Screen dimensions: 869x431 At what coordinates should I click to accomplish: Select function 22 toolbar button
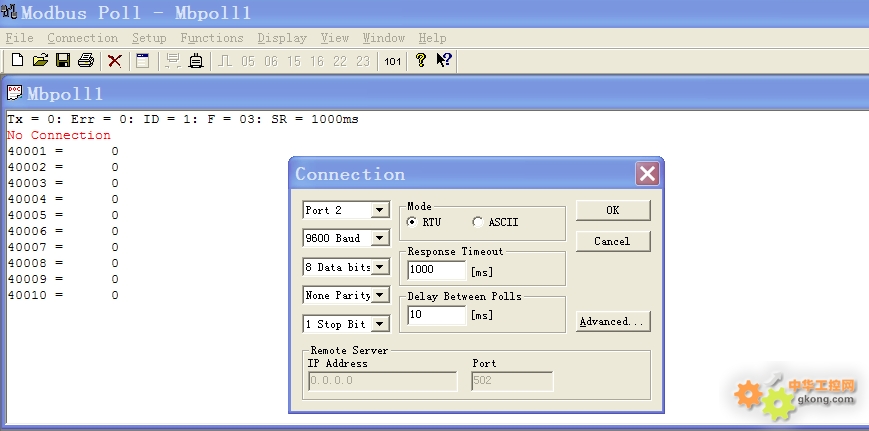340,61
